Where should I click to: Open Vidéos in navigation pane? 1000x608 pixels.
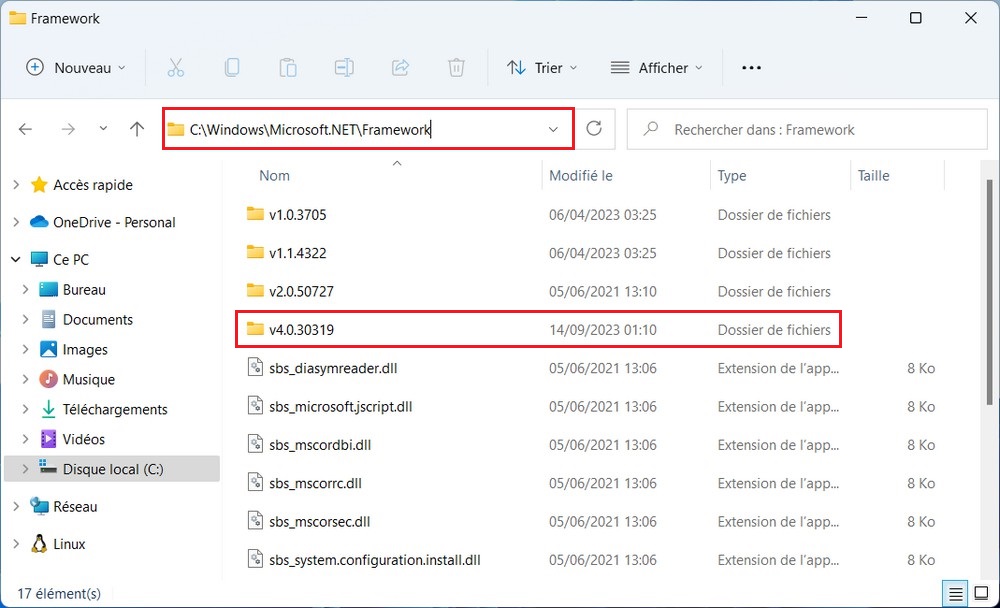(84, 440)
